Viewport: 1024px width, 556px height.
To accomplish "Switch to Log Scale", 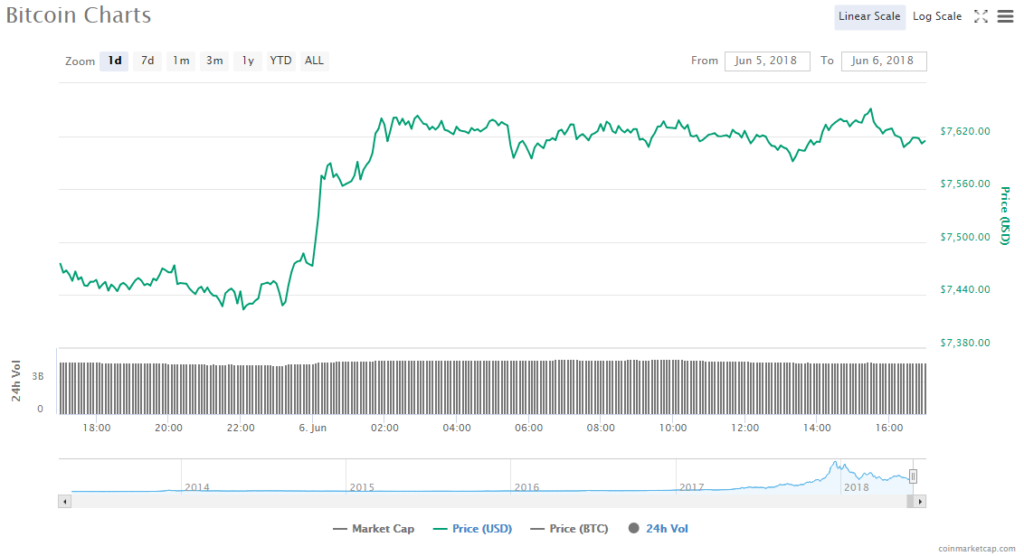I will click(x=937, y=16).
